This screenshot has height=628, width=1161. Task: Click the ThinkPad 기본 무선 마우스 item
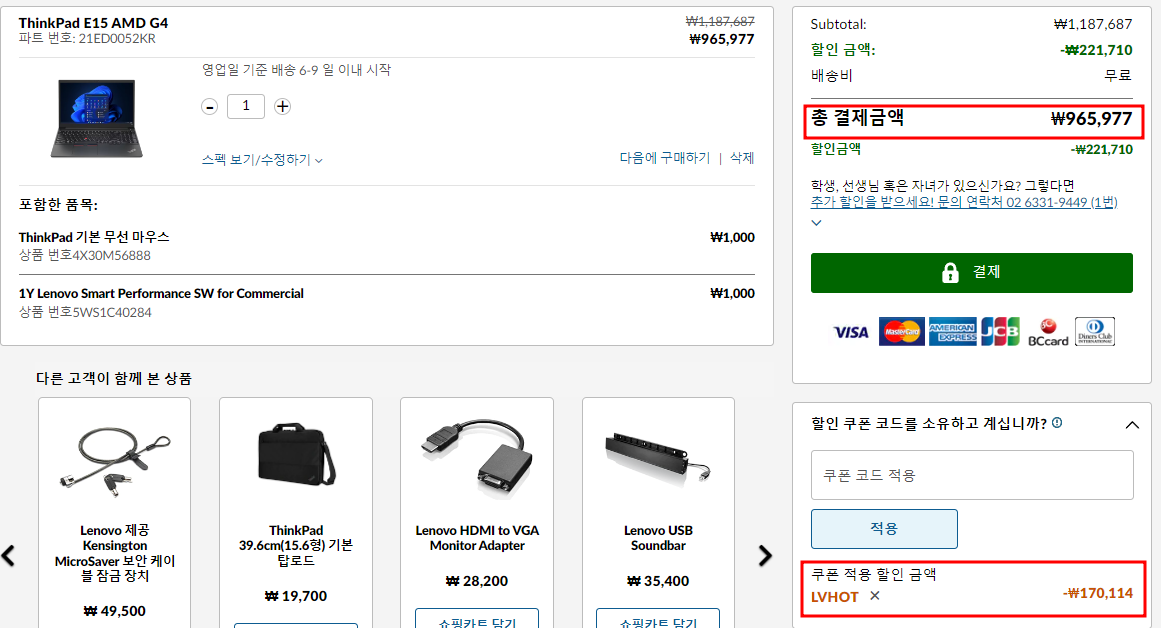94,237
